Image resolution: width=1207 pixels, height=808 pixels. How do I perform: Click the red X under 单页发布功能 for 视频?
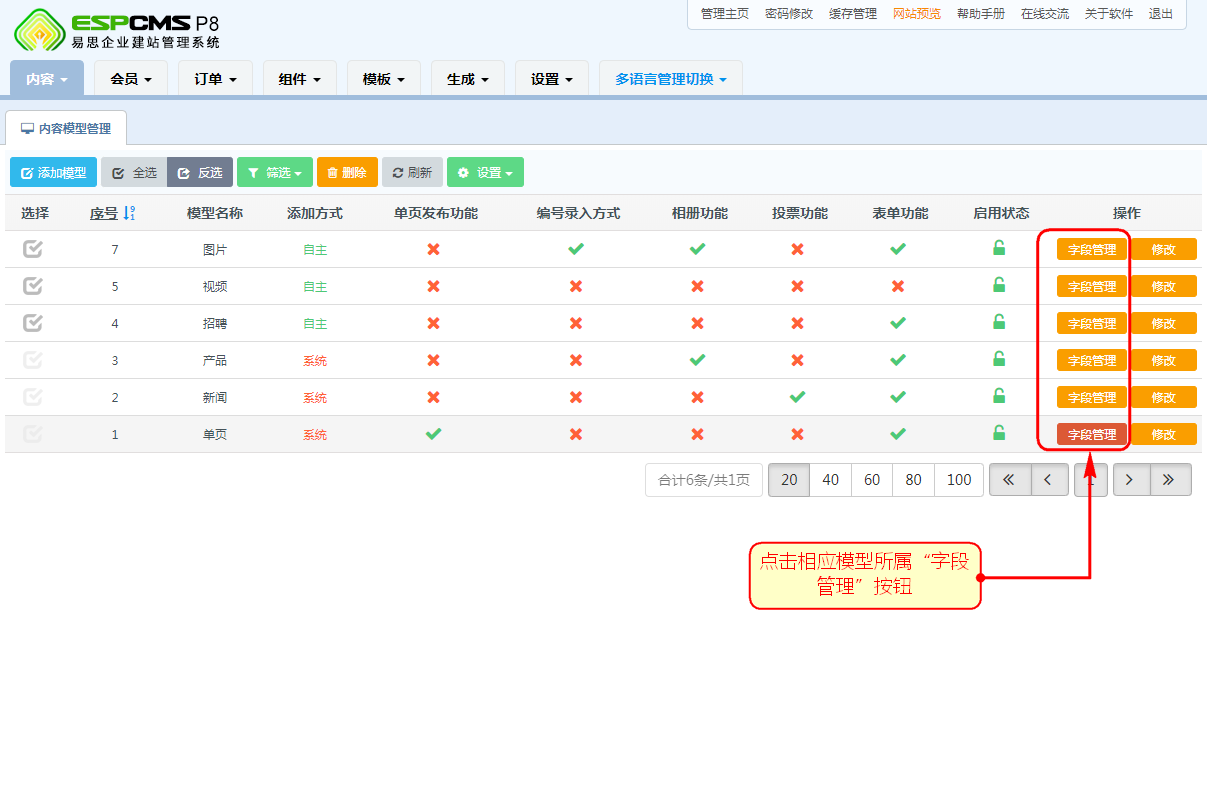(433, 286)
